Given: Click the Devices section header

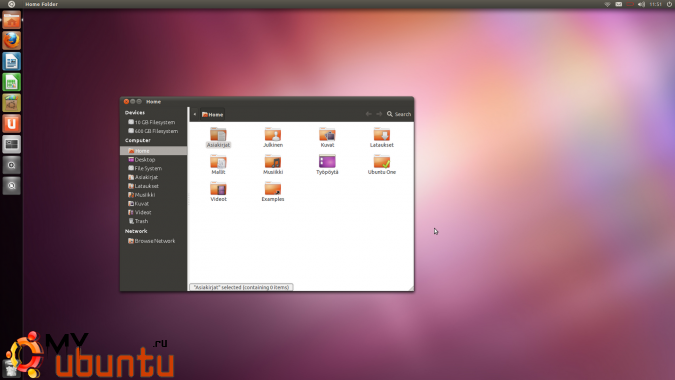Looking at the screenshot, I should [x=135, y=112].
